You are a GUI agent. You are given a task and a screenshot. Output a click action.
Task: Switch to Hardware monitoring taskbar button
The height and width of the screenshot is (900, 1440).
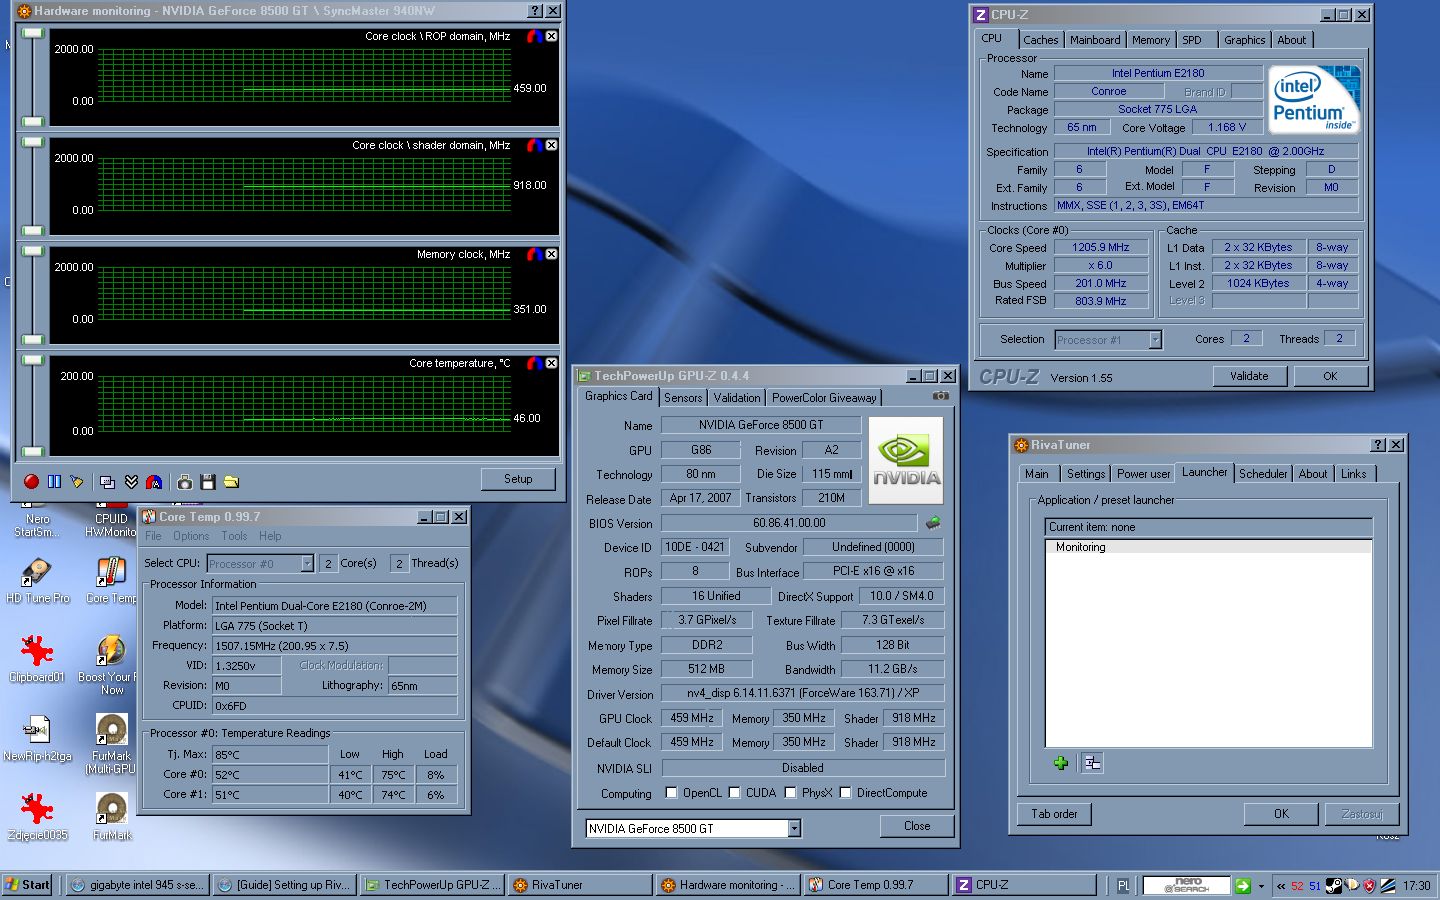728,885
